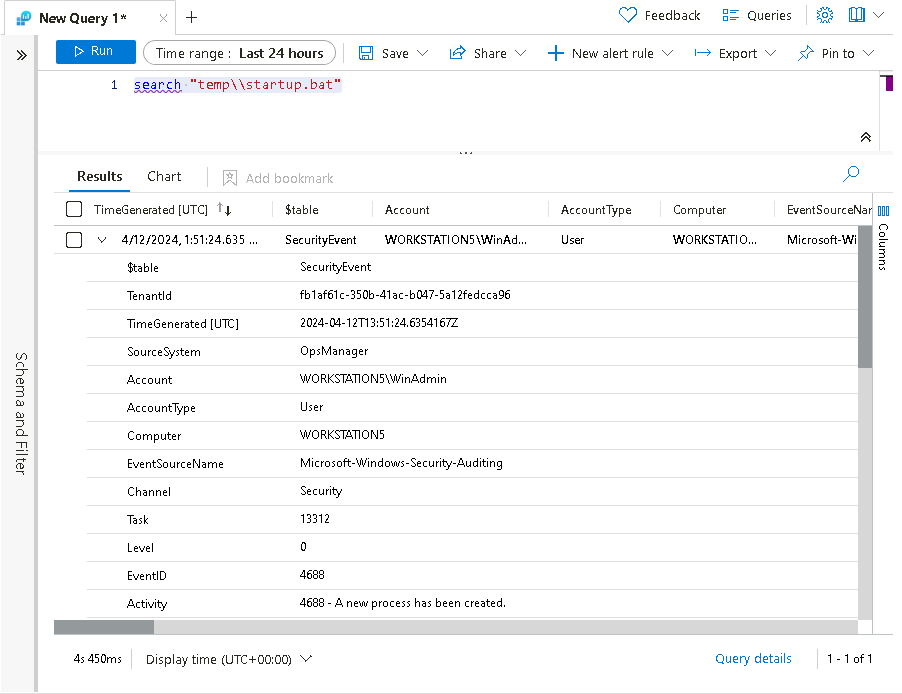Click the New alert rule plus icon
Image resolution: width=902 pixels, height=694 pixels.
[555, 54]
